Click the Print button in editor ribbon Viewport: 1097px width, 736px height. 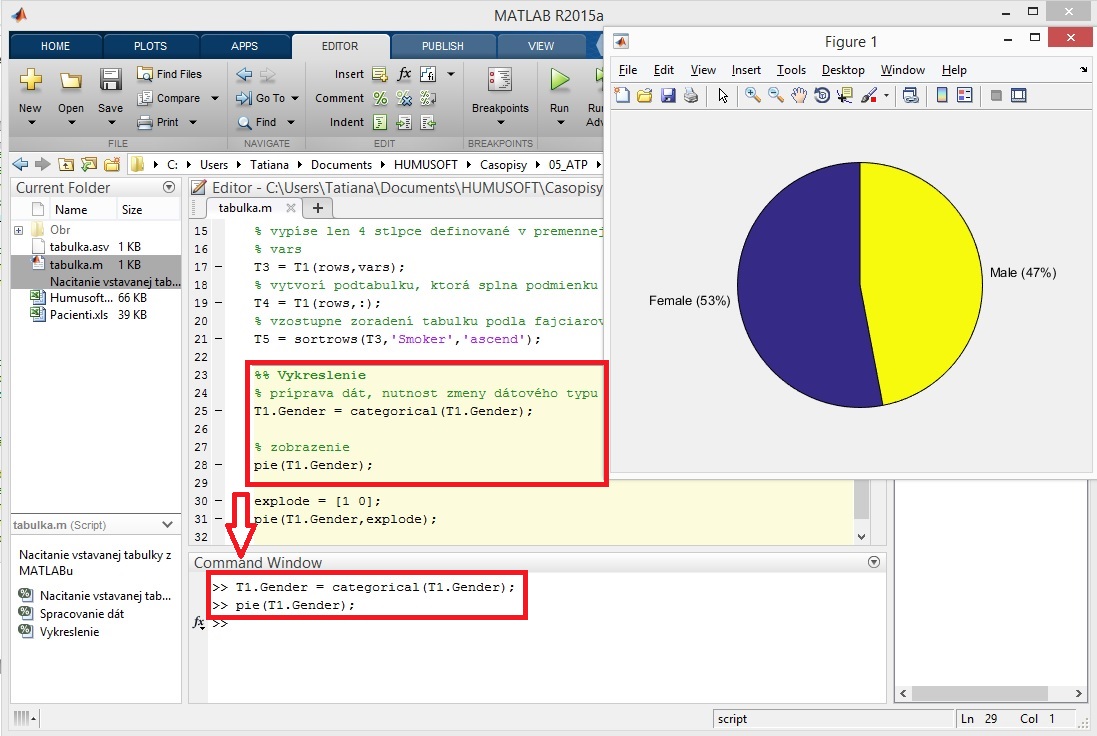(x=158, y=122)
